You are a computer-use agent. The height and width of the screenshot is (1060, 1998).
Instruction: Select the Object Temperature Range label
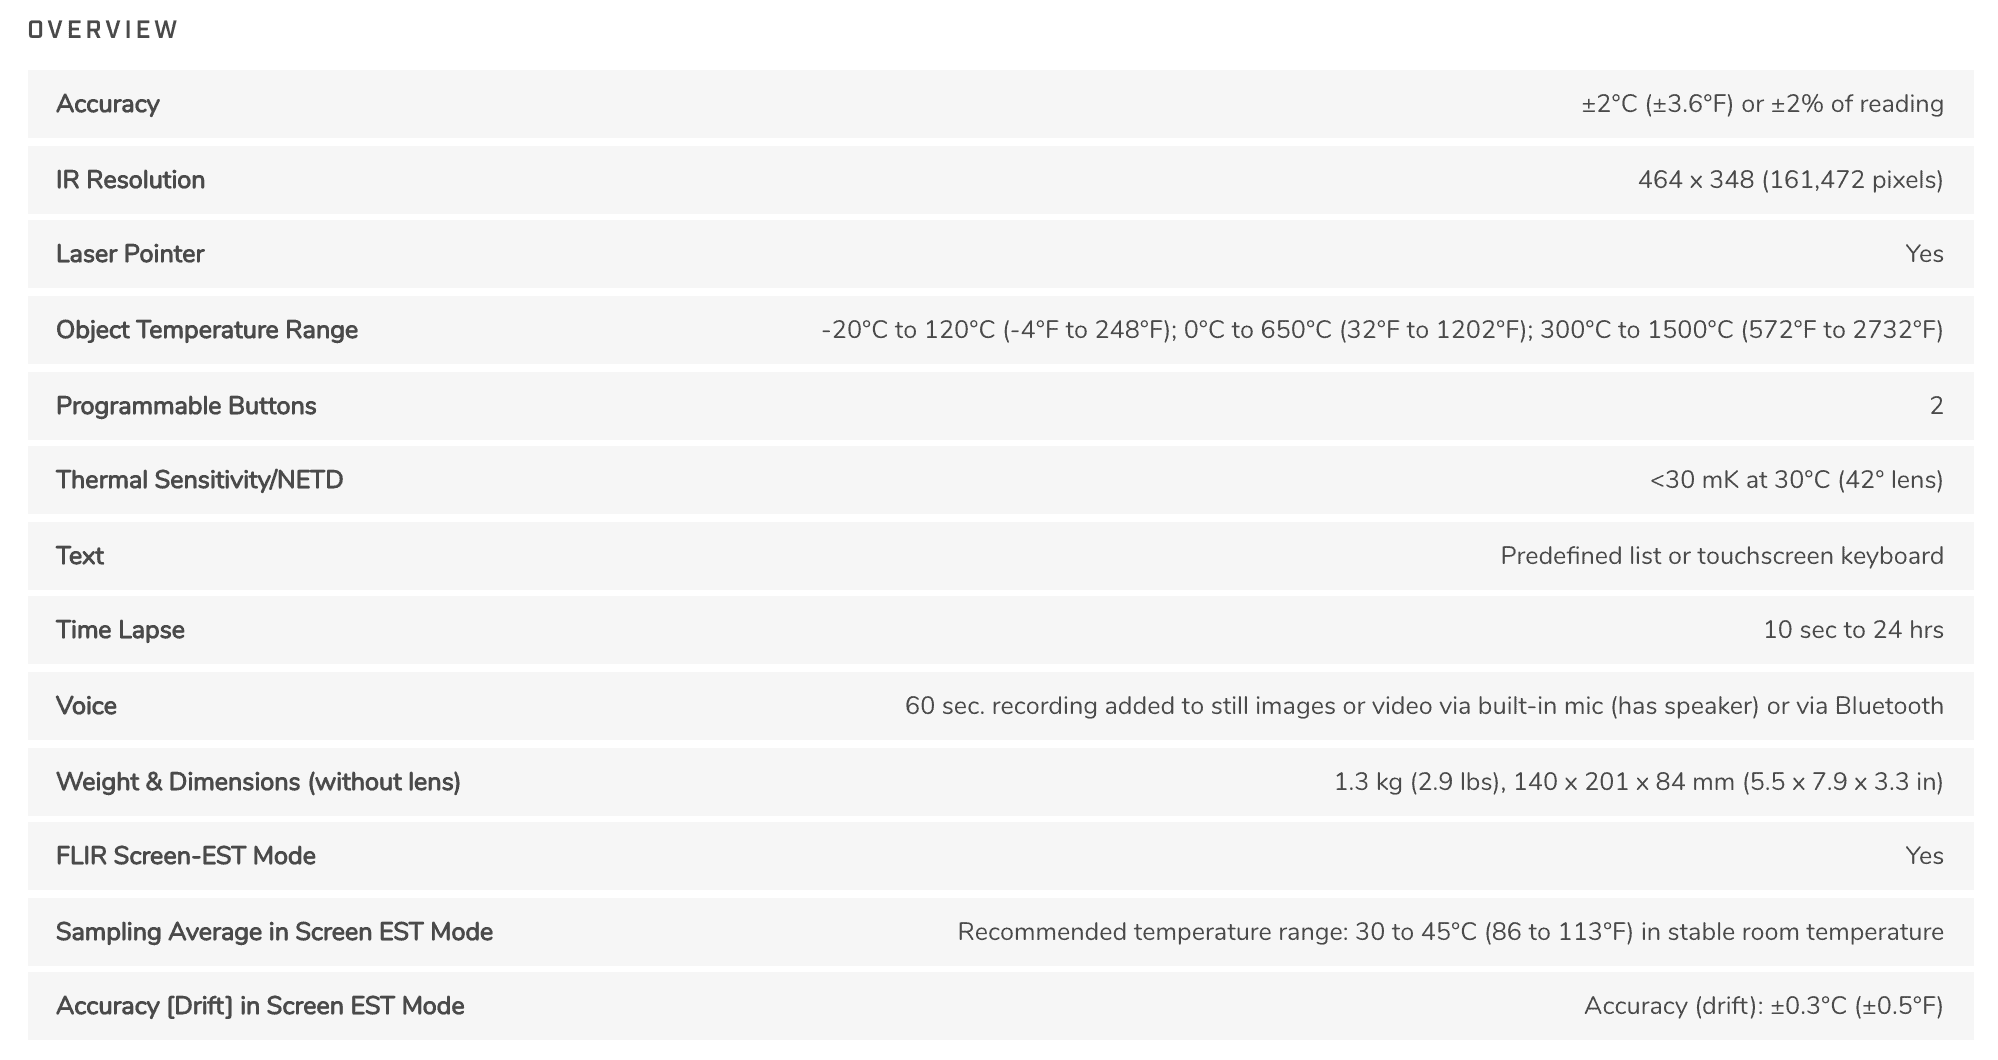click(x=207, y=330)
